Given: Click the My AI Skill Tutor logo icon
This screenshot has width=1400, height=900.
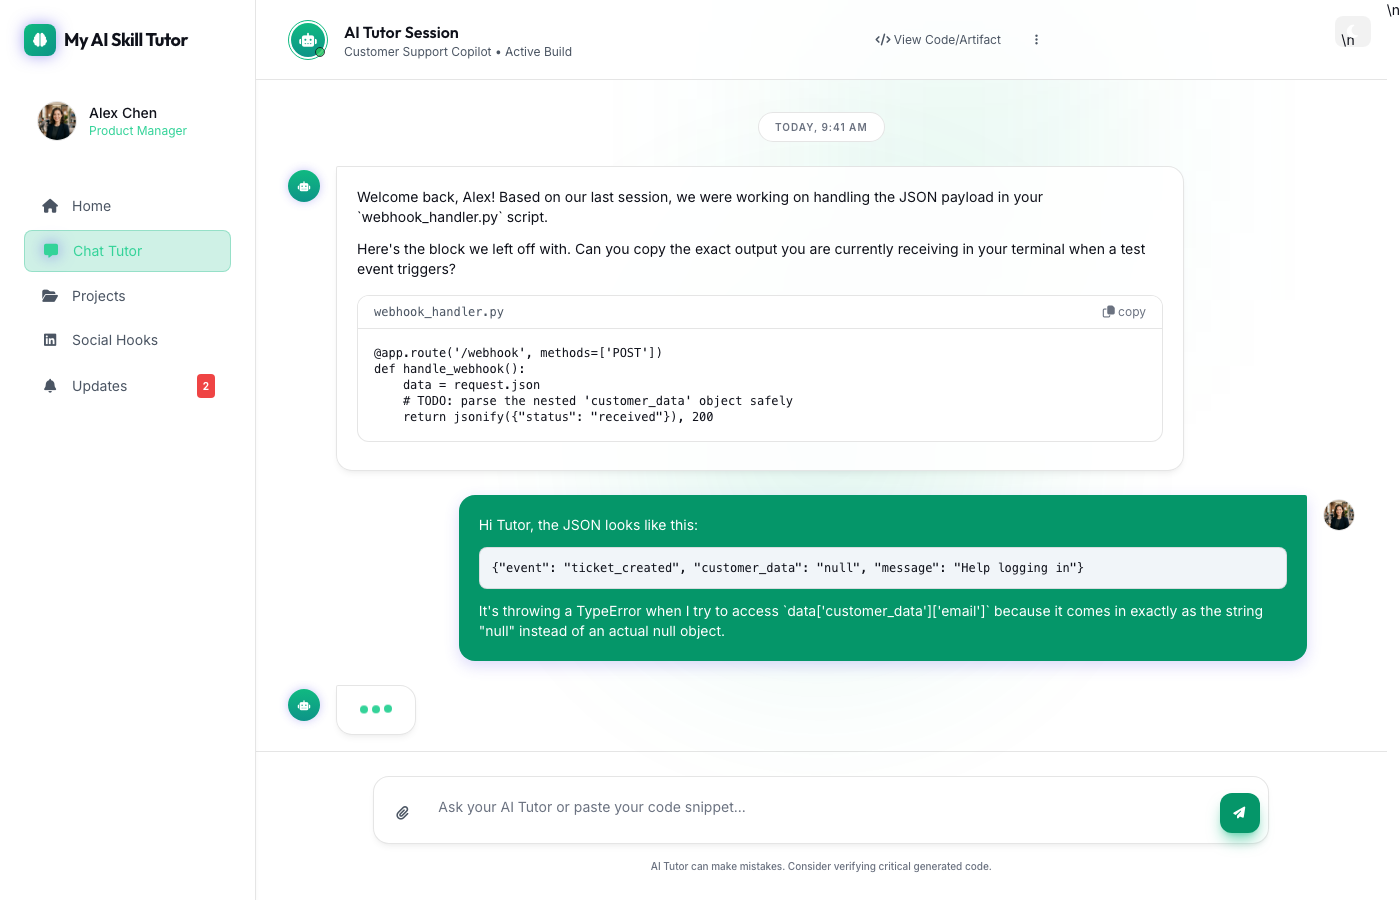Looking at the screenshot, I should click(38, 39).
